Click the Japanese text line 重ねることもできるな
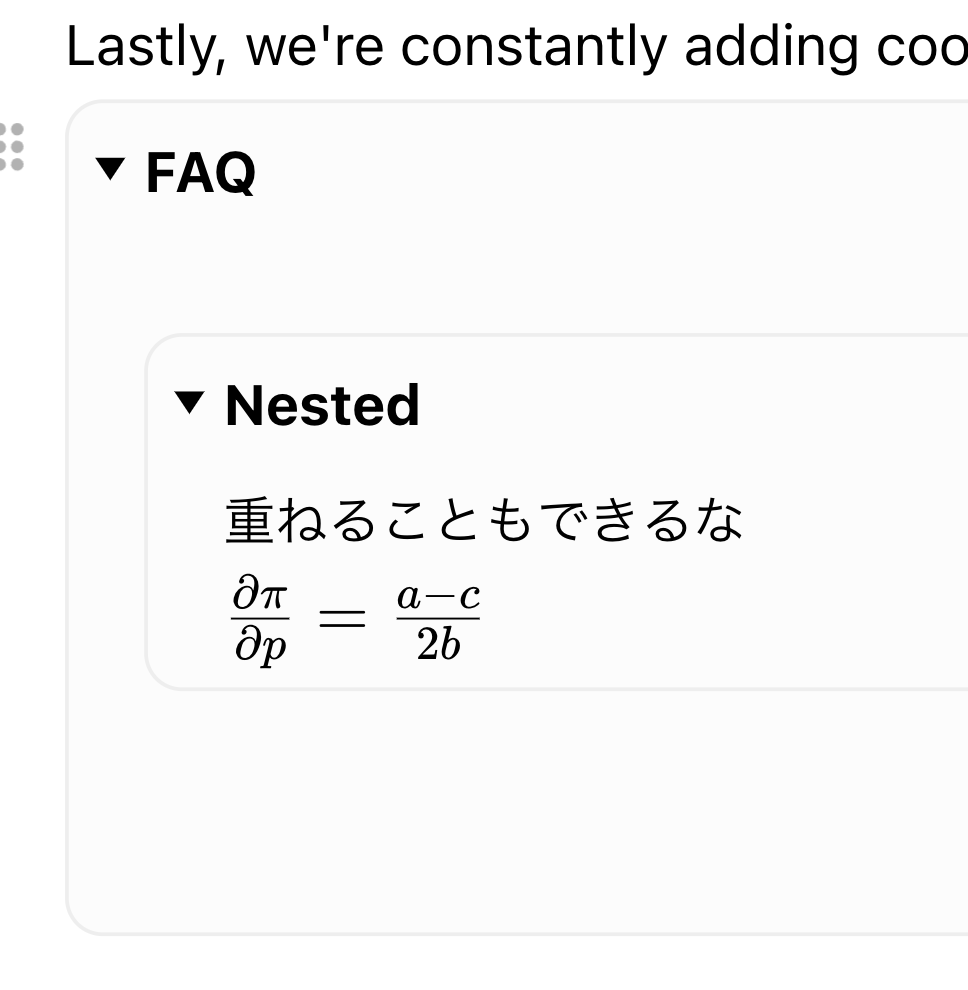This screenshot has width=968, height=990. (484, 521)
